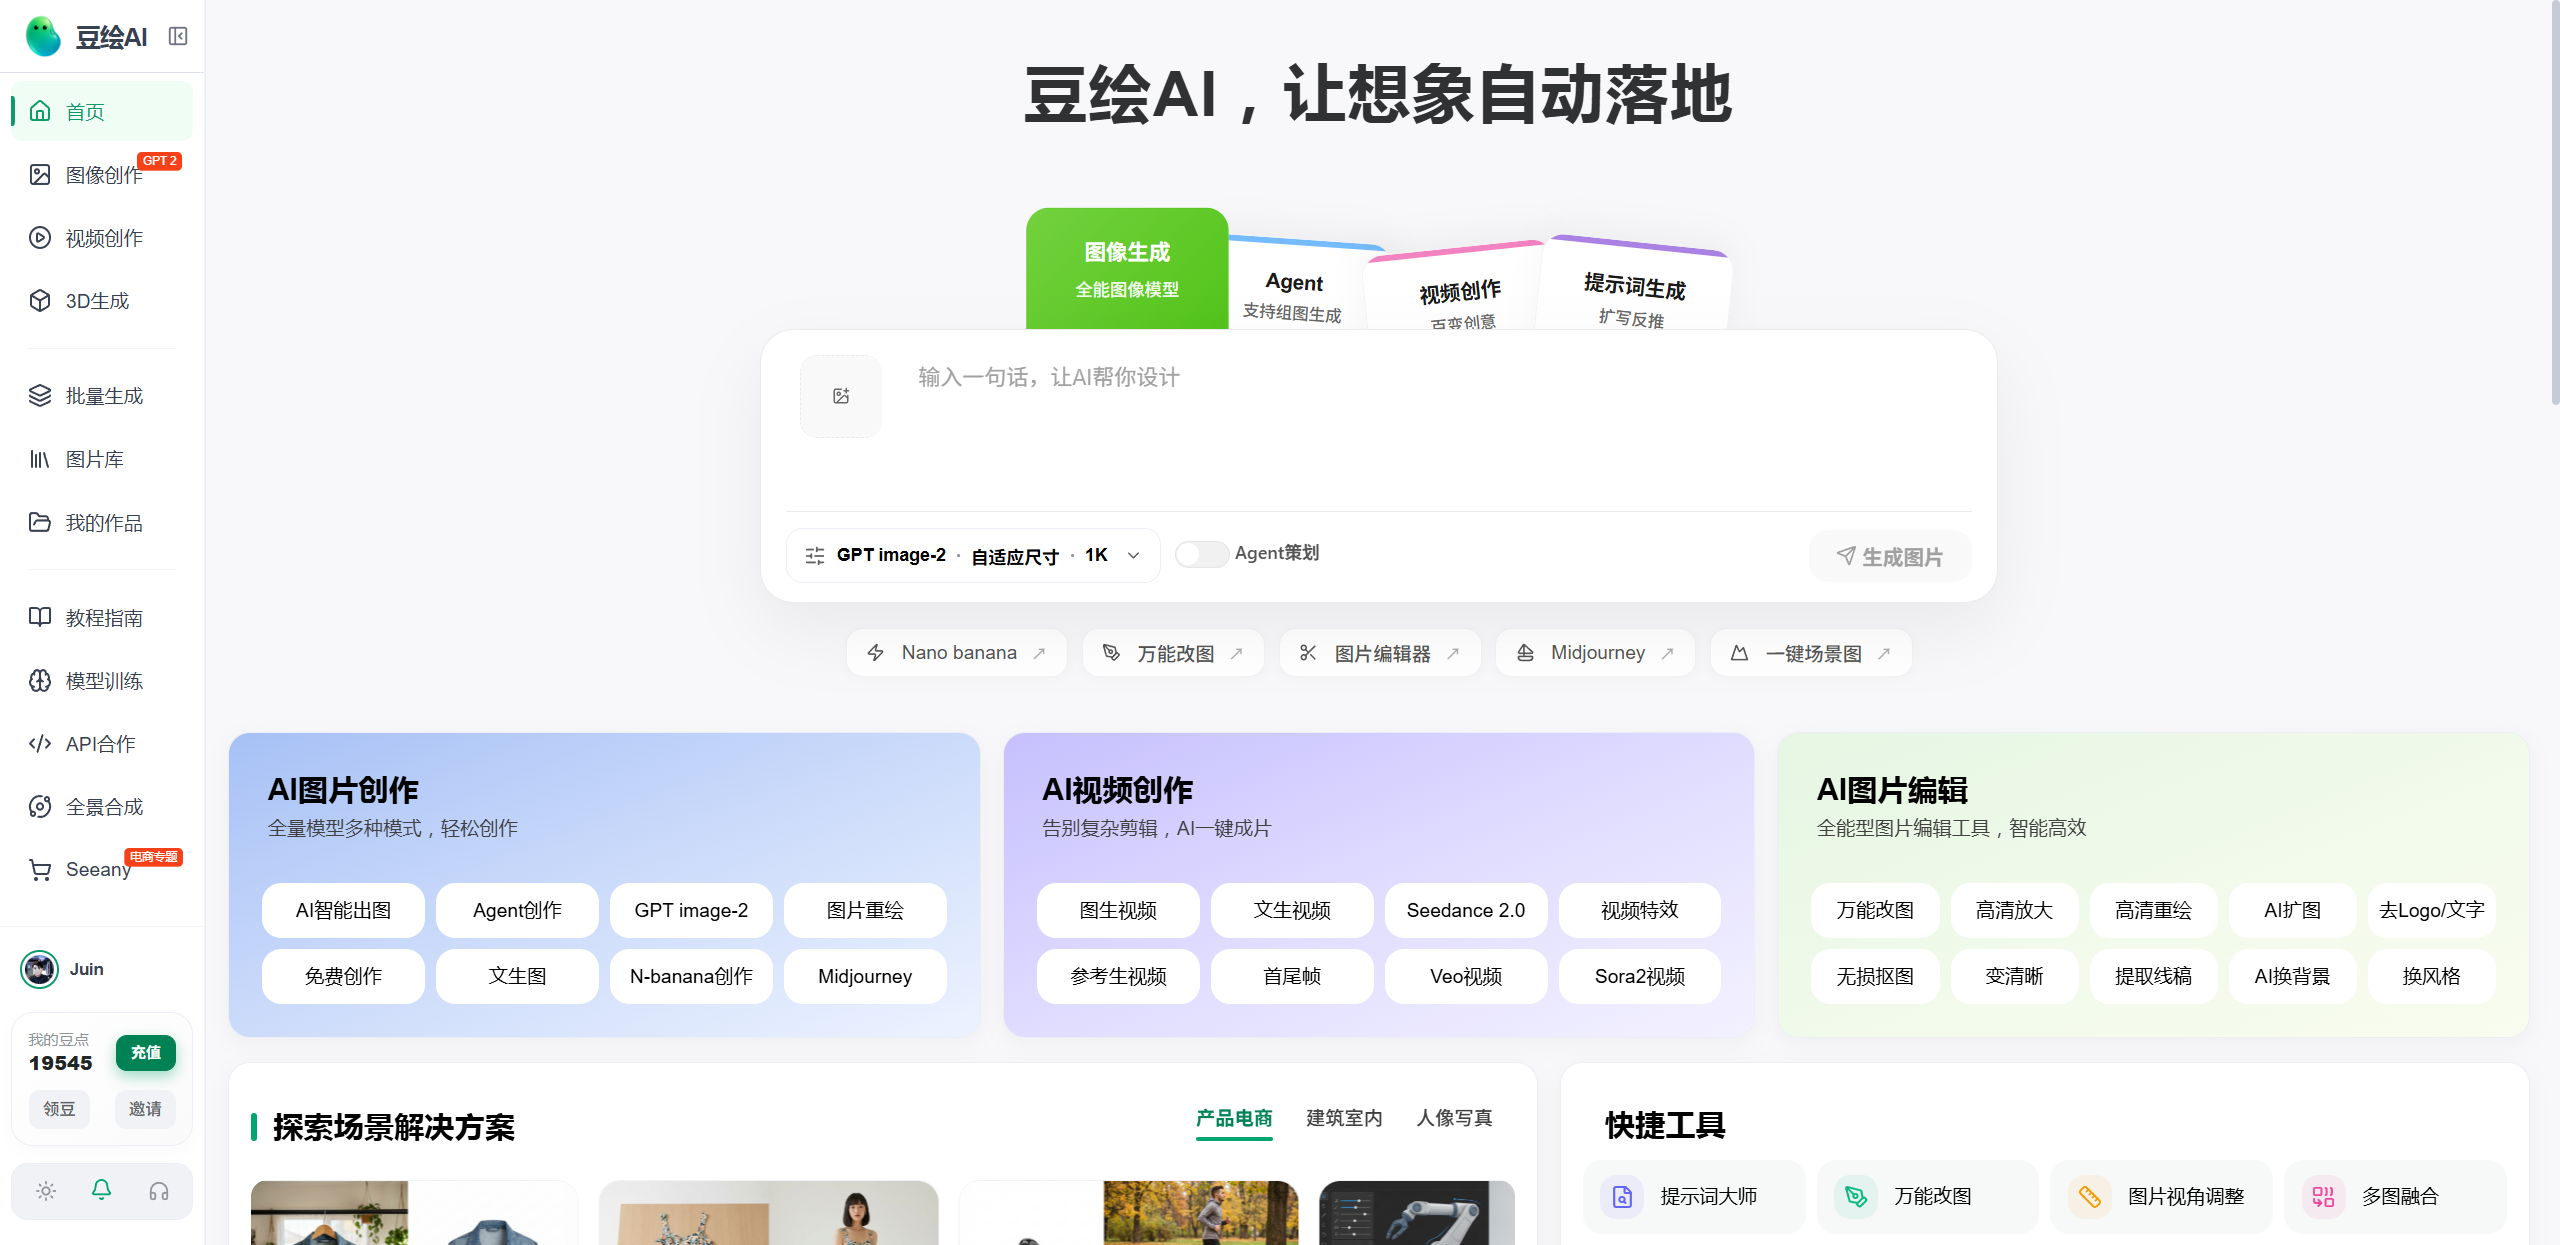Open the 图片编辑器 shortcut

1380,653
